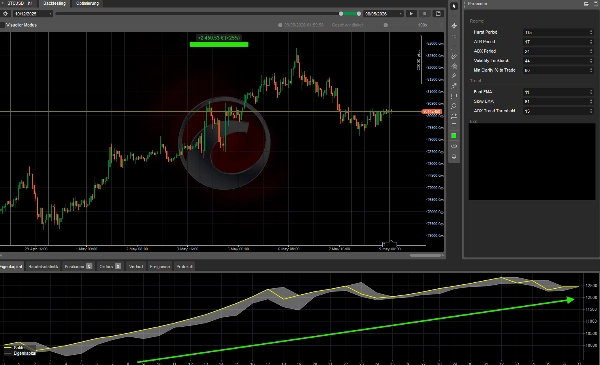Adjust the Geschwindigkeit speed slider knob
The height and width of the screenshot is (365, 600).
tap(386, 25)
